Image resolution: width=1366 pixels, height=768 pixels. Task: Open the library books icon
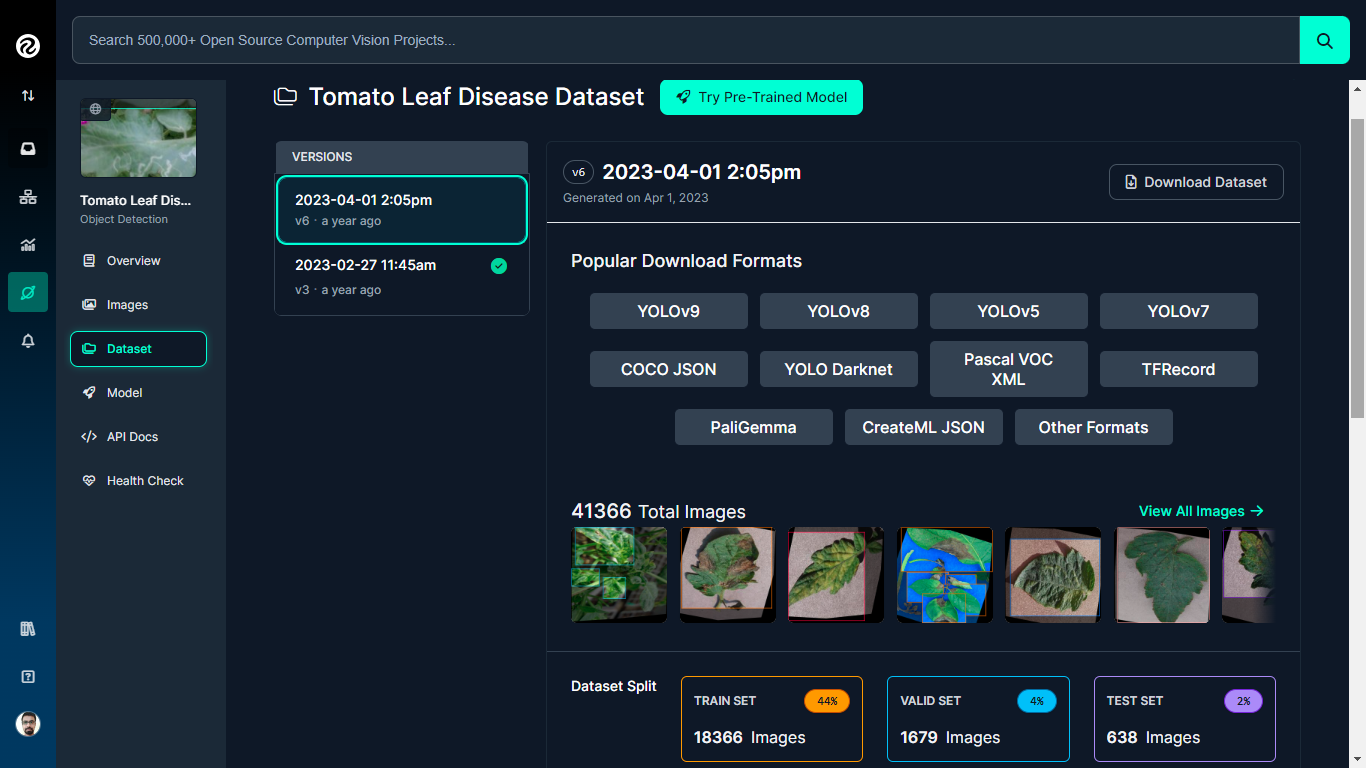pos(28,629)
